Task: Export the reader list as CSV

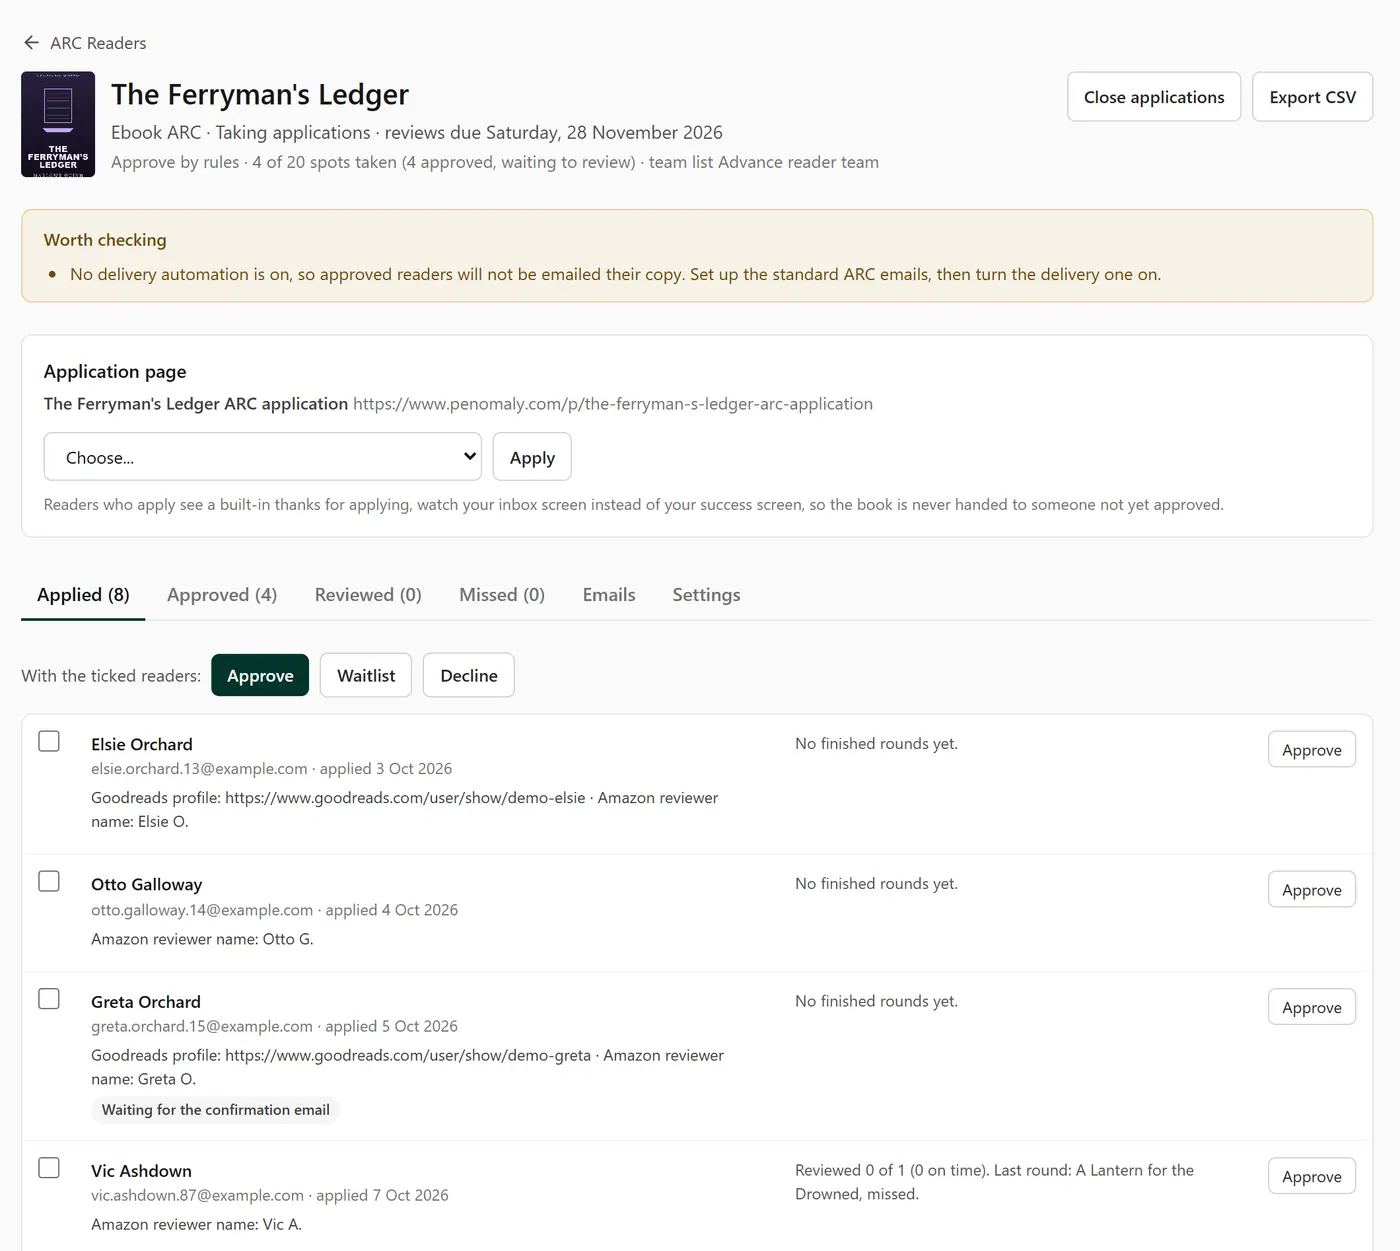Action: 1312,97
